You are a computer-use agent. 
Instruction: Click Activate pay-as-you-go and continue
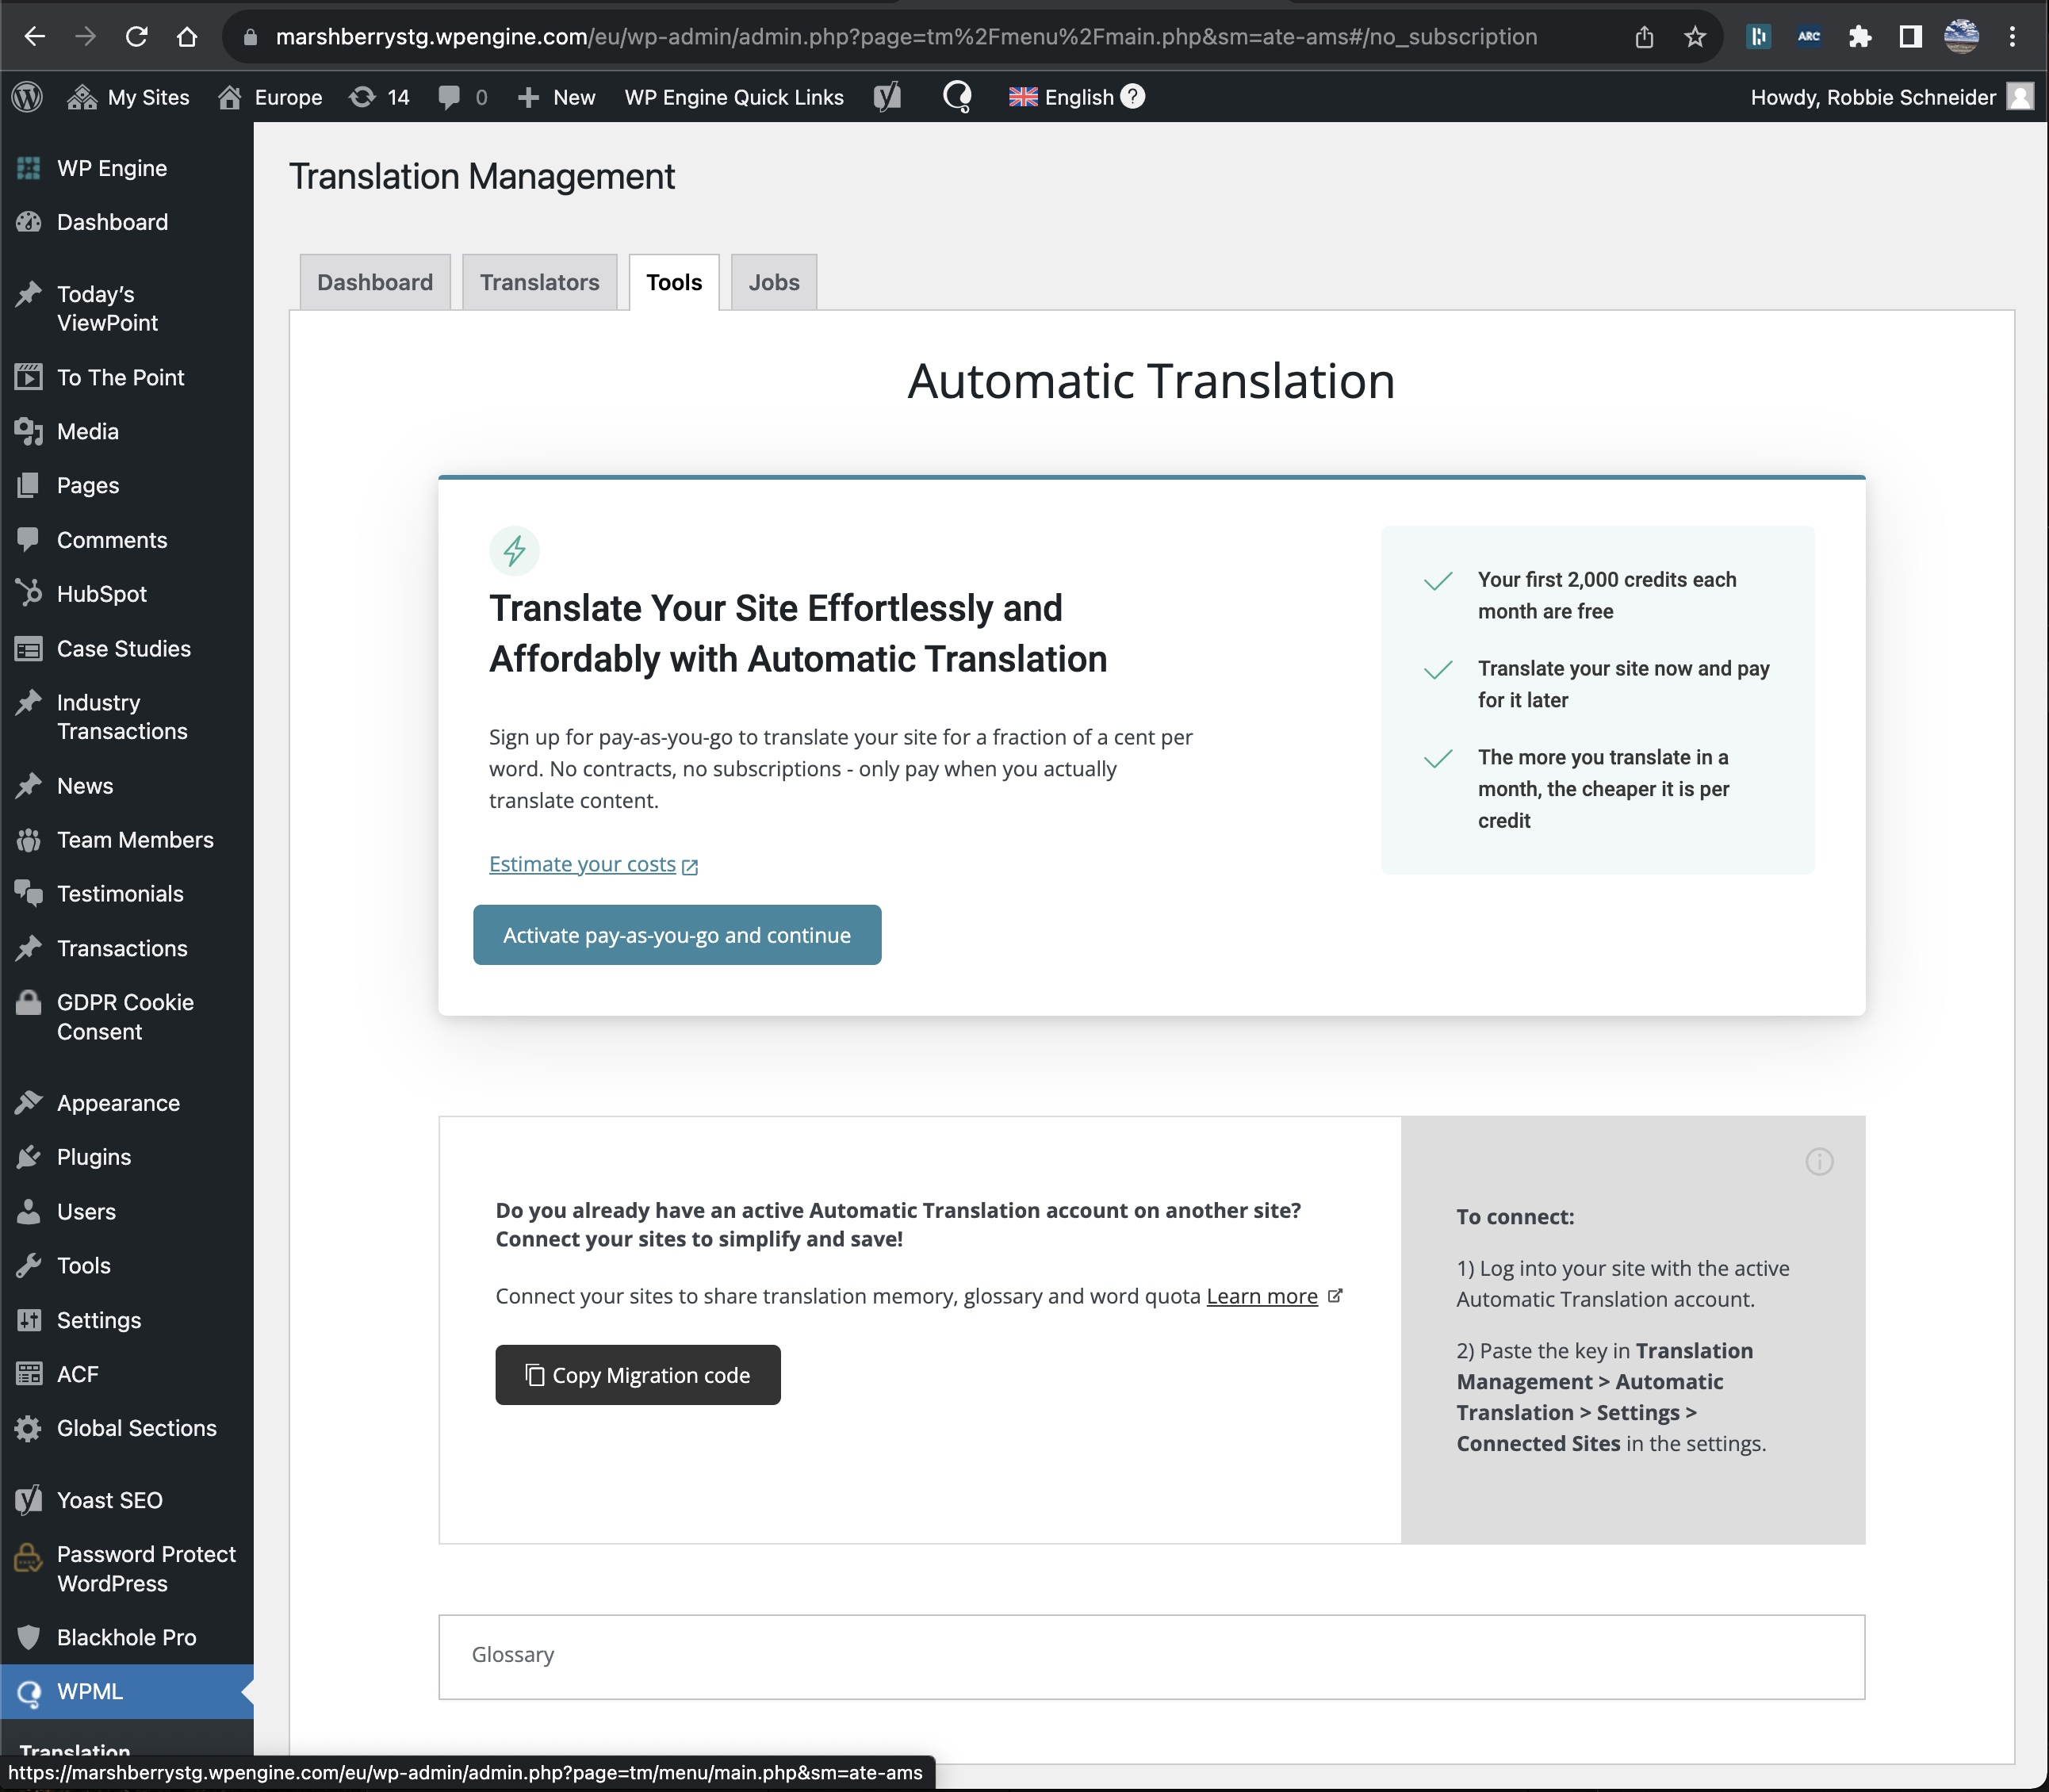pos(677,935)
